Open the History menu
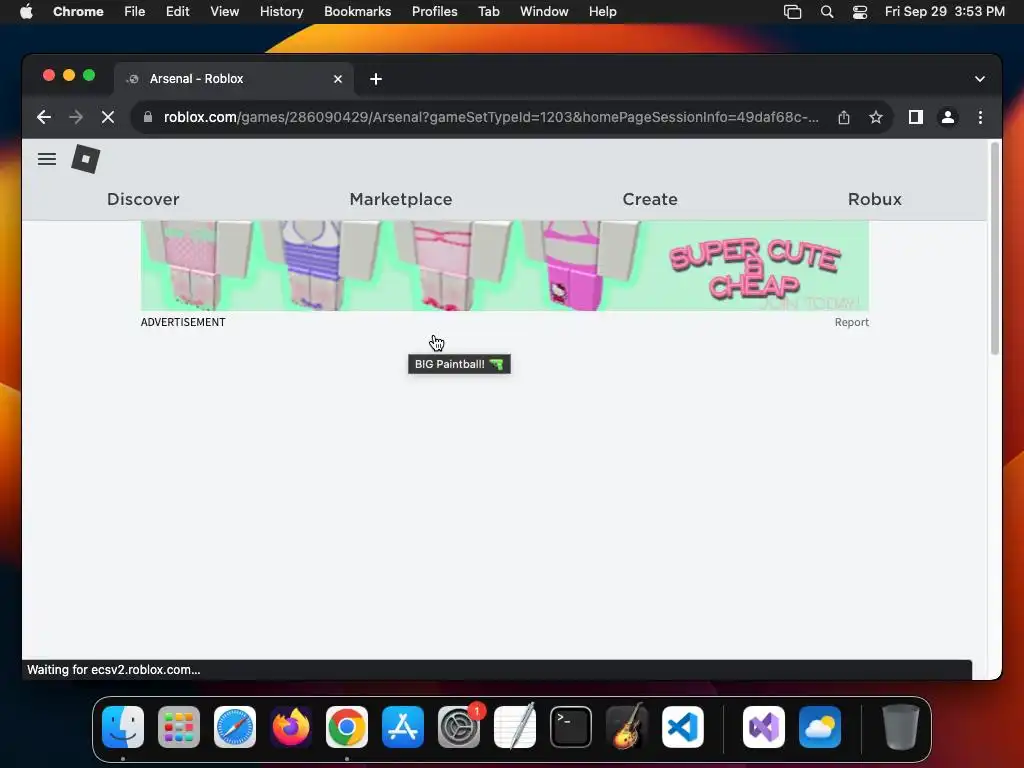 (x=281, y=12)
